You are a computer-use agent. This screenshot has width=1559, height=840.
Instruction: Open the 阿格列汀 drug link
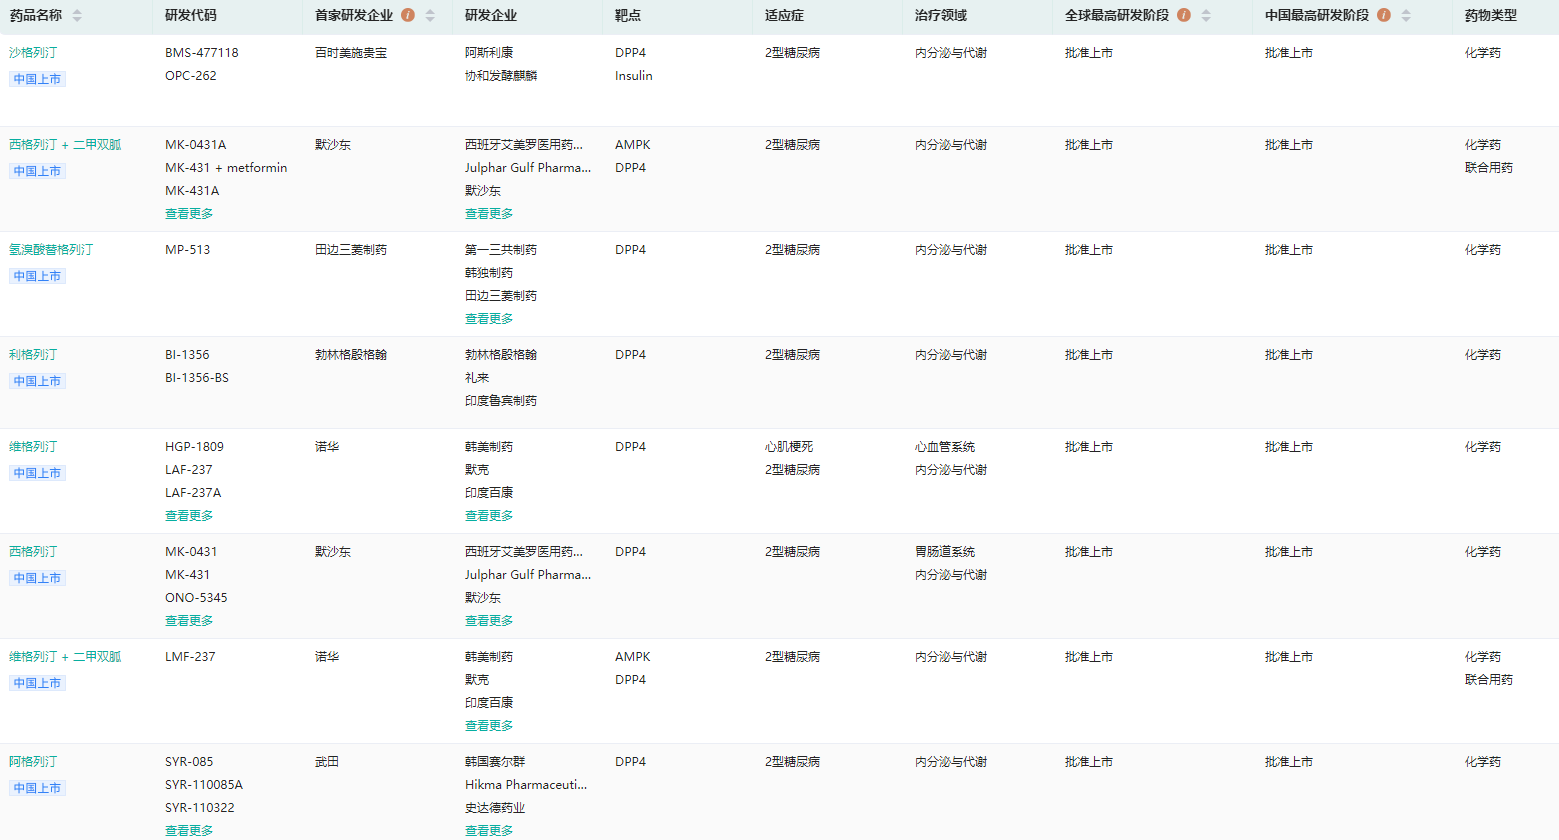(33, 762)
